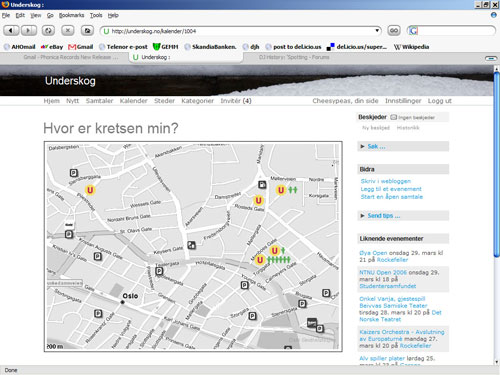Click the site identity icon in address bar
Screen dimensions: 500x375
tap(106, 31)
